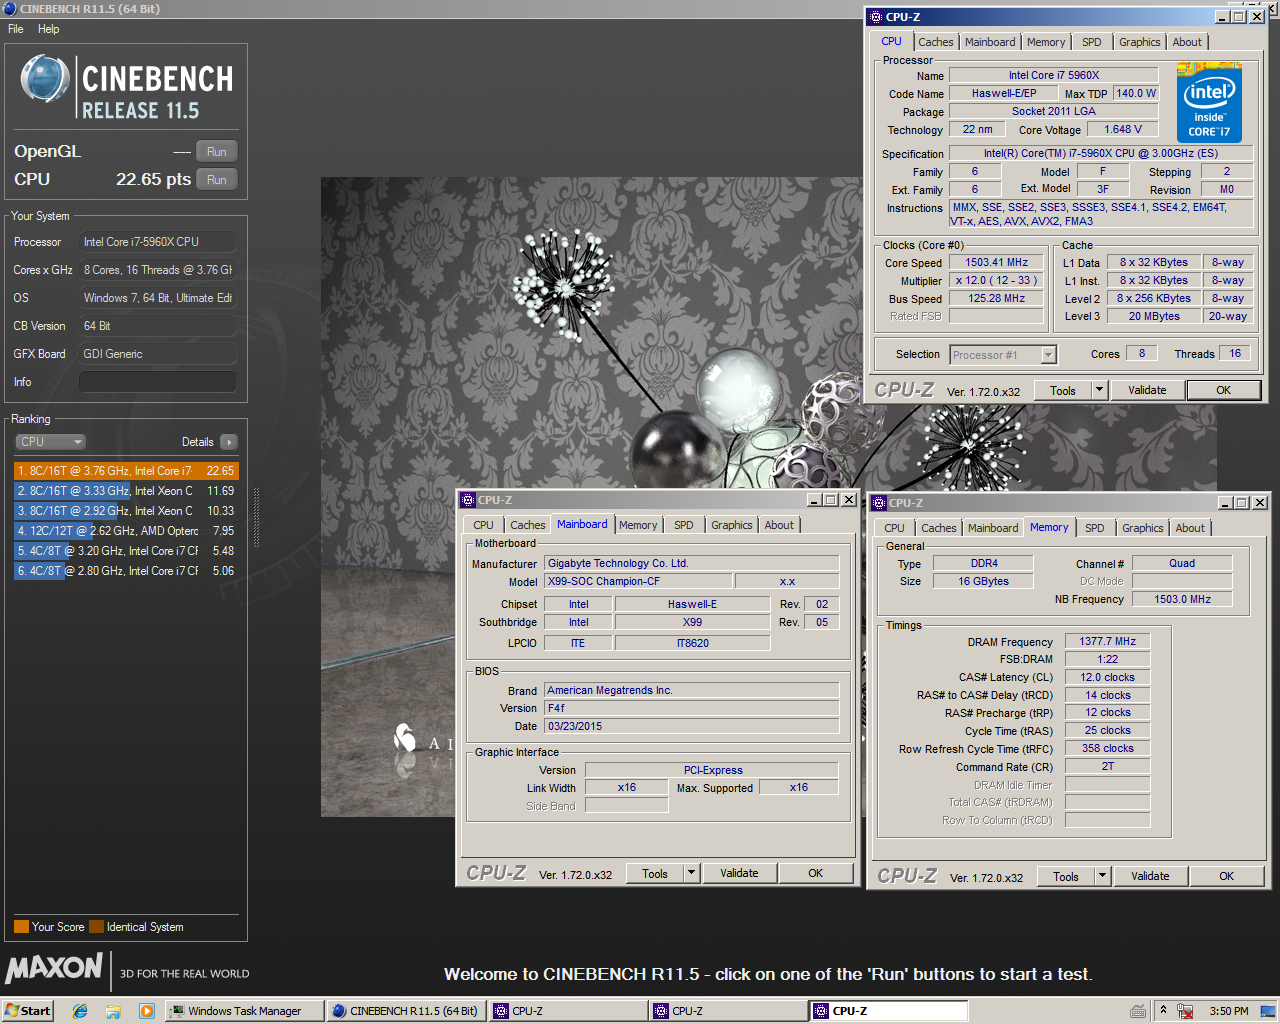Viewport: 1280px width, 1024px height.
Task: Open the Processor #1 selection dropdown
Action: tap(1003, 355)
